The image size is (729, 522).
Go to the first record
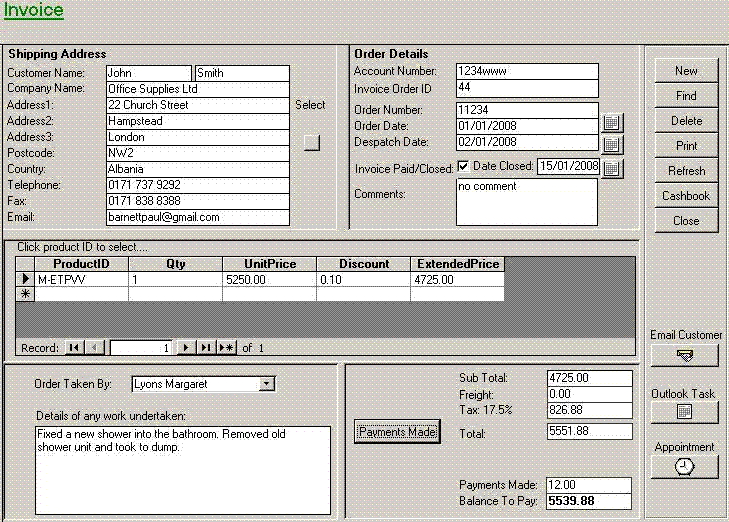[x=74, y=348]
